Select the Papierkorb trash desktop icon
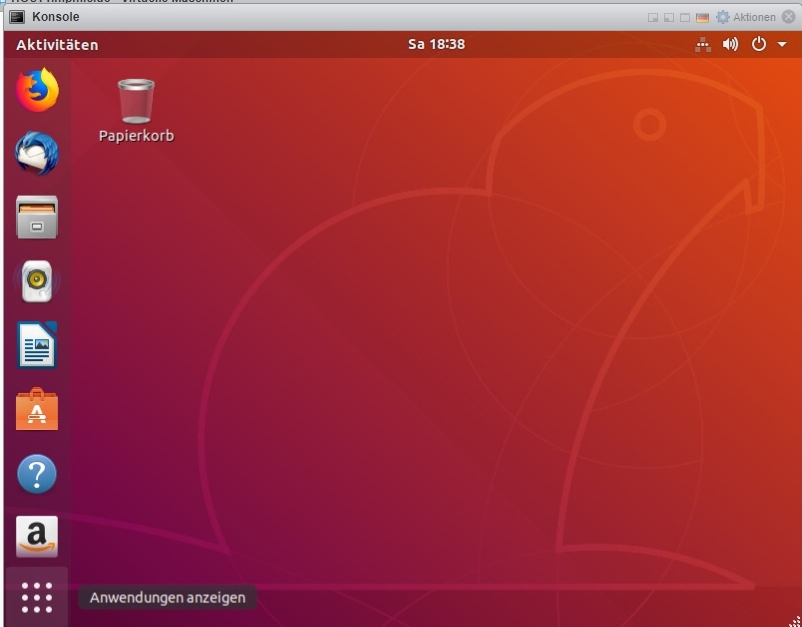The width and height of the screenshot is (802, 627). point(136,101)
